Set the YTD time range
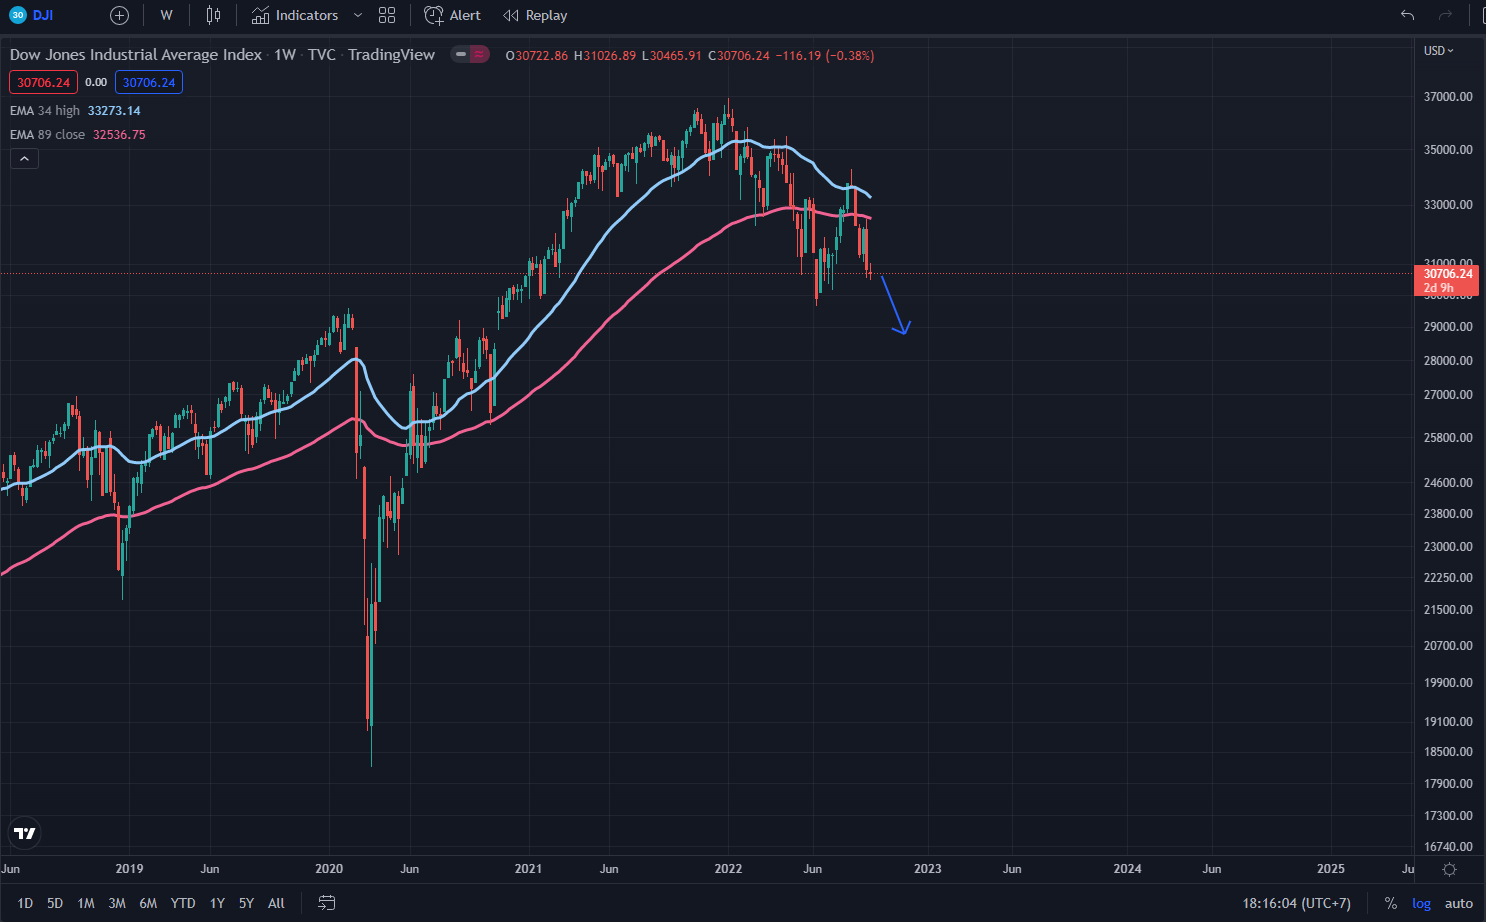Image resolution: width=1486 pixels, height=922 pixels. point(183,903)
